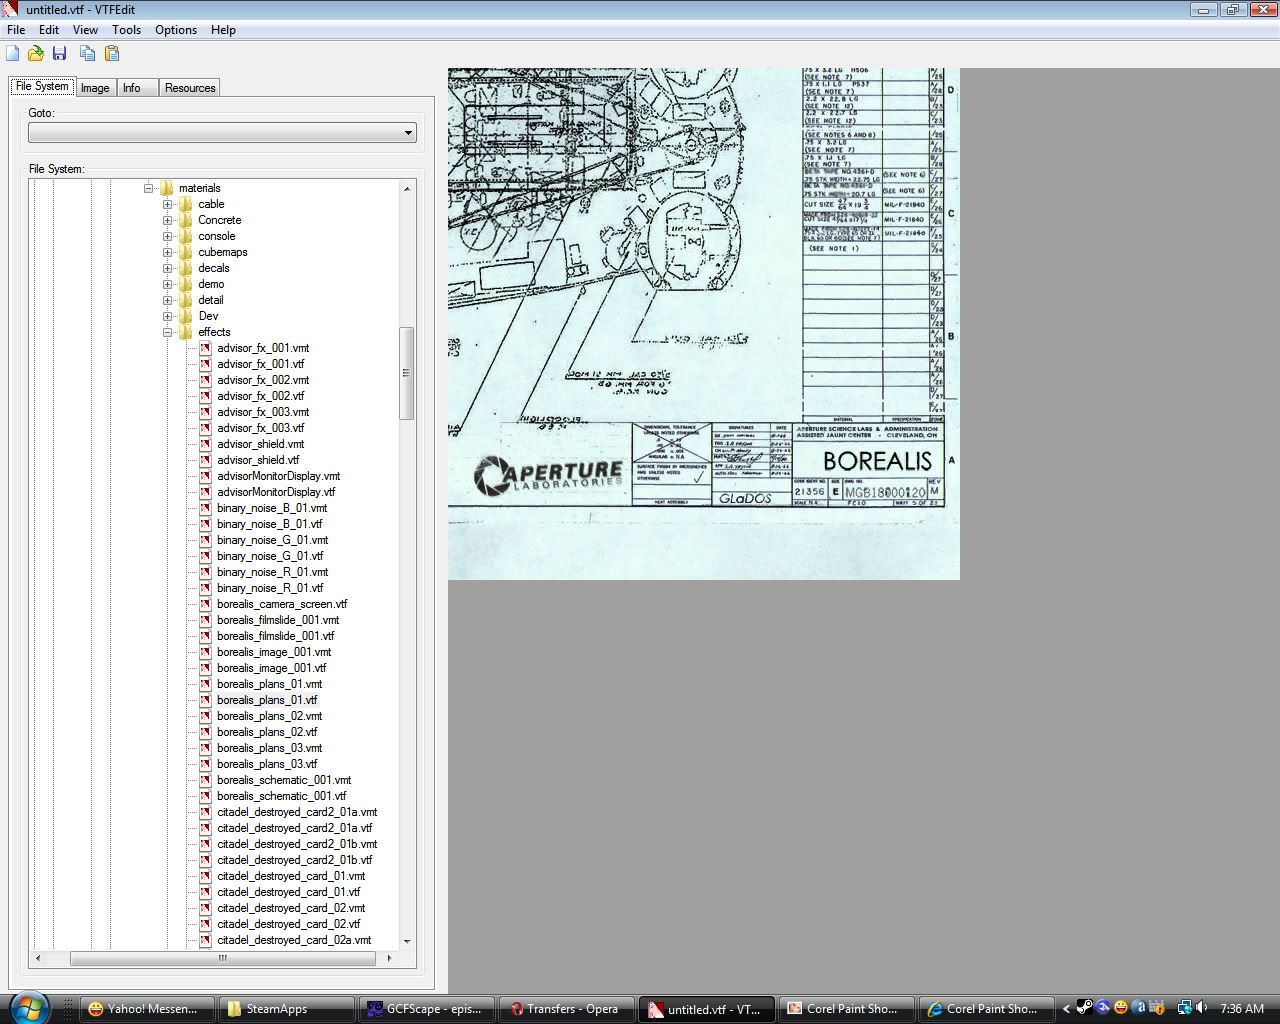Select borealis_filmslide_001.vtf file

[275, 636]
